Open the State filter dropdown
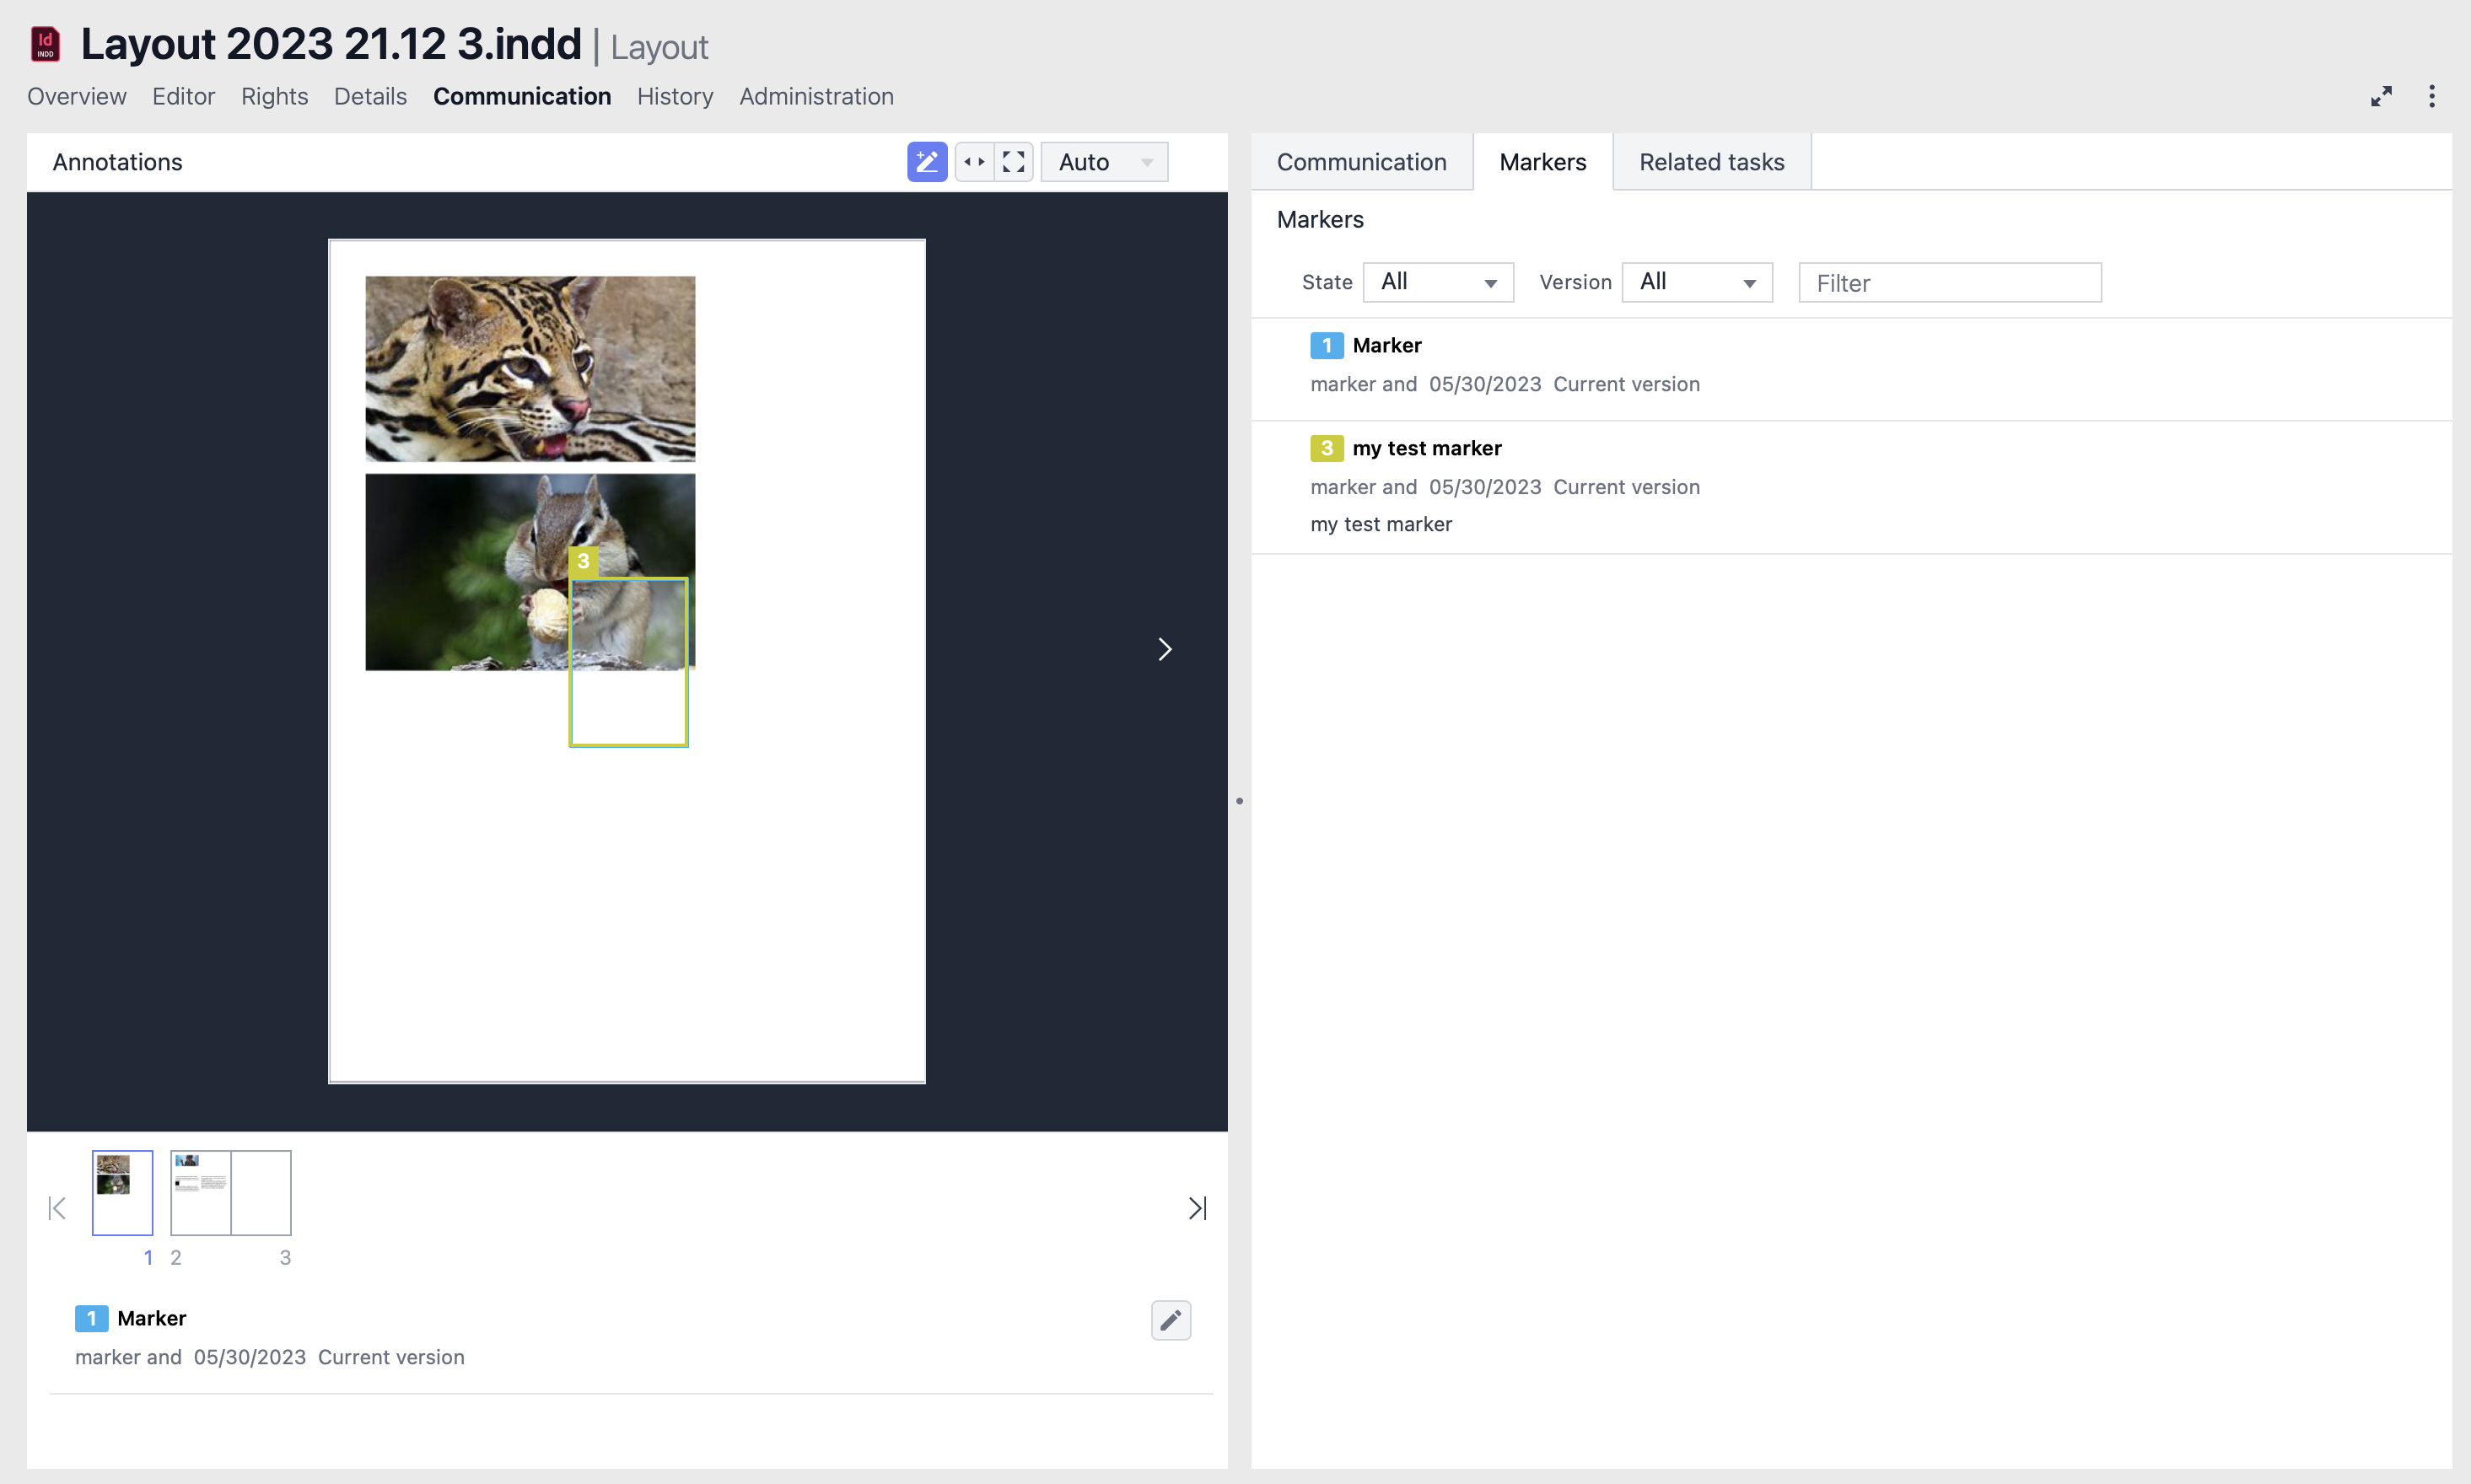This screenshot has height=1484, width=2471. pyautogui.click(x=1437, y=282)
